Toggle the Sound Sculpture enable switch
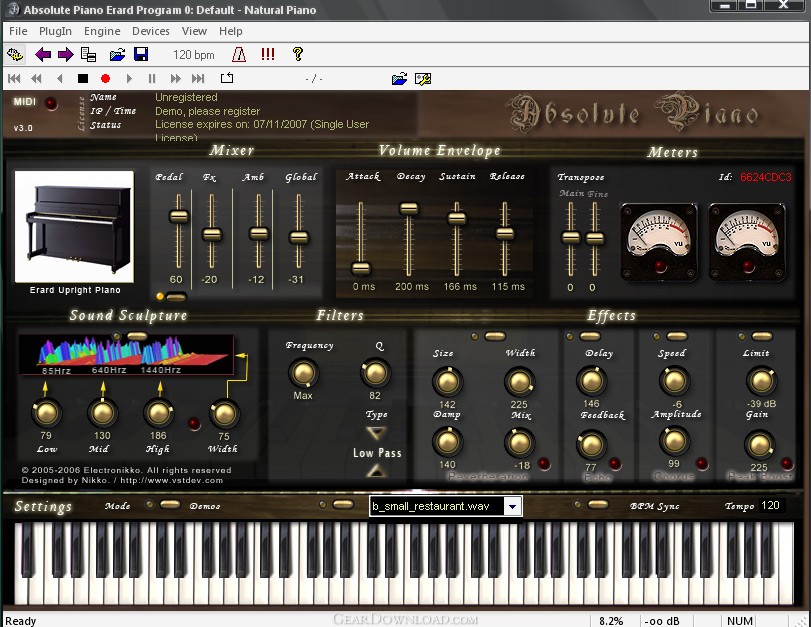This screenshot has height=627, width=811. tap(137, 336)
